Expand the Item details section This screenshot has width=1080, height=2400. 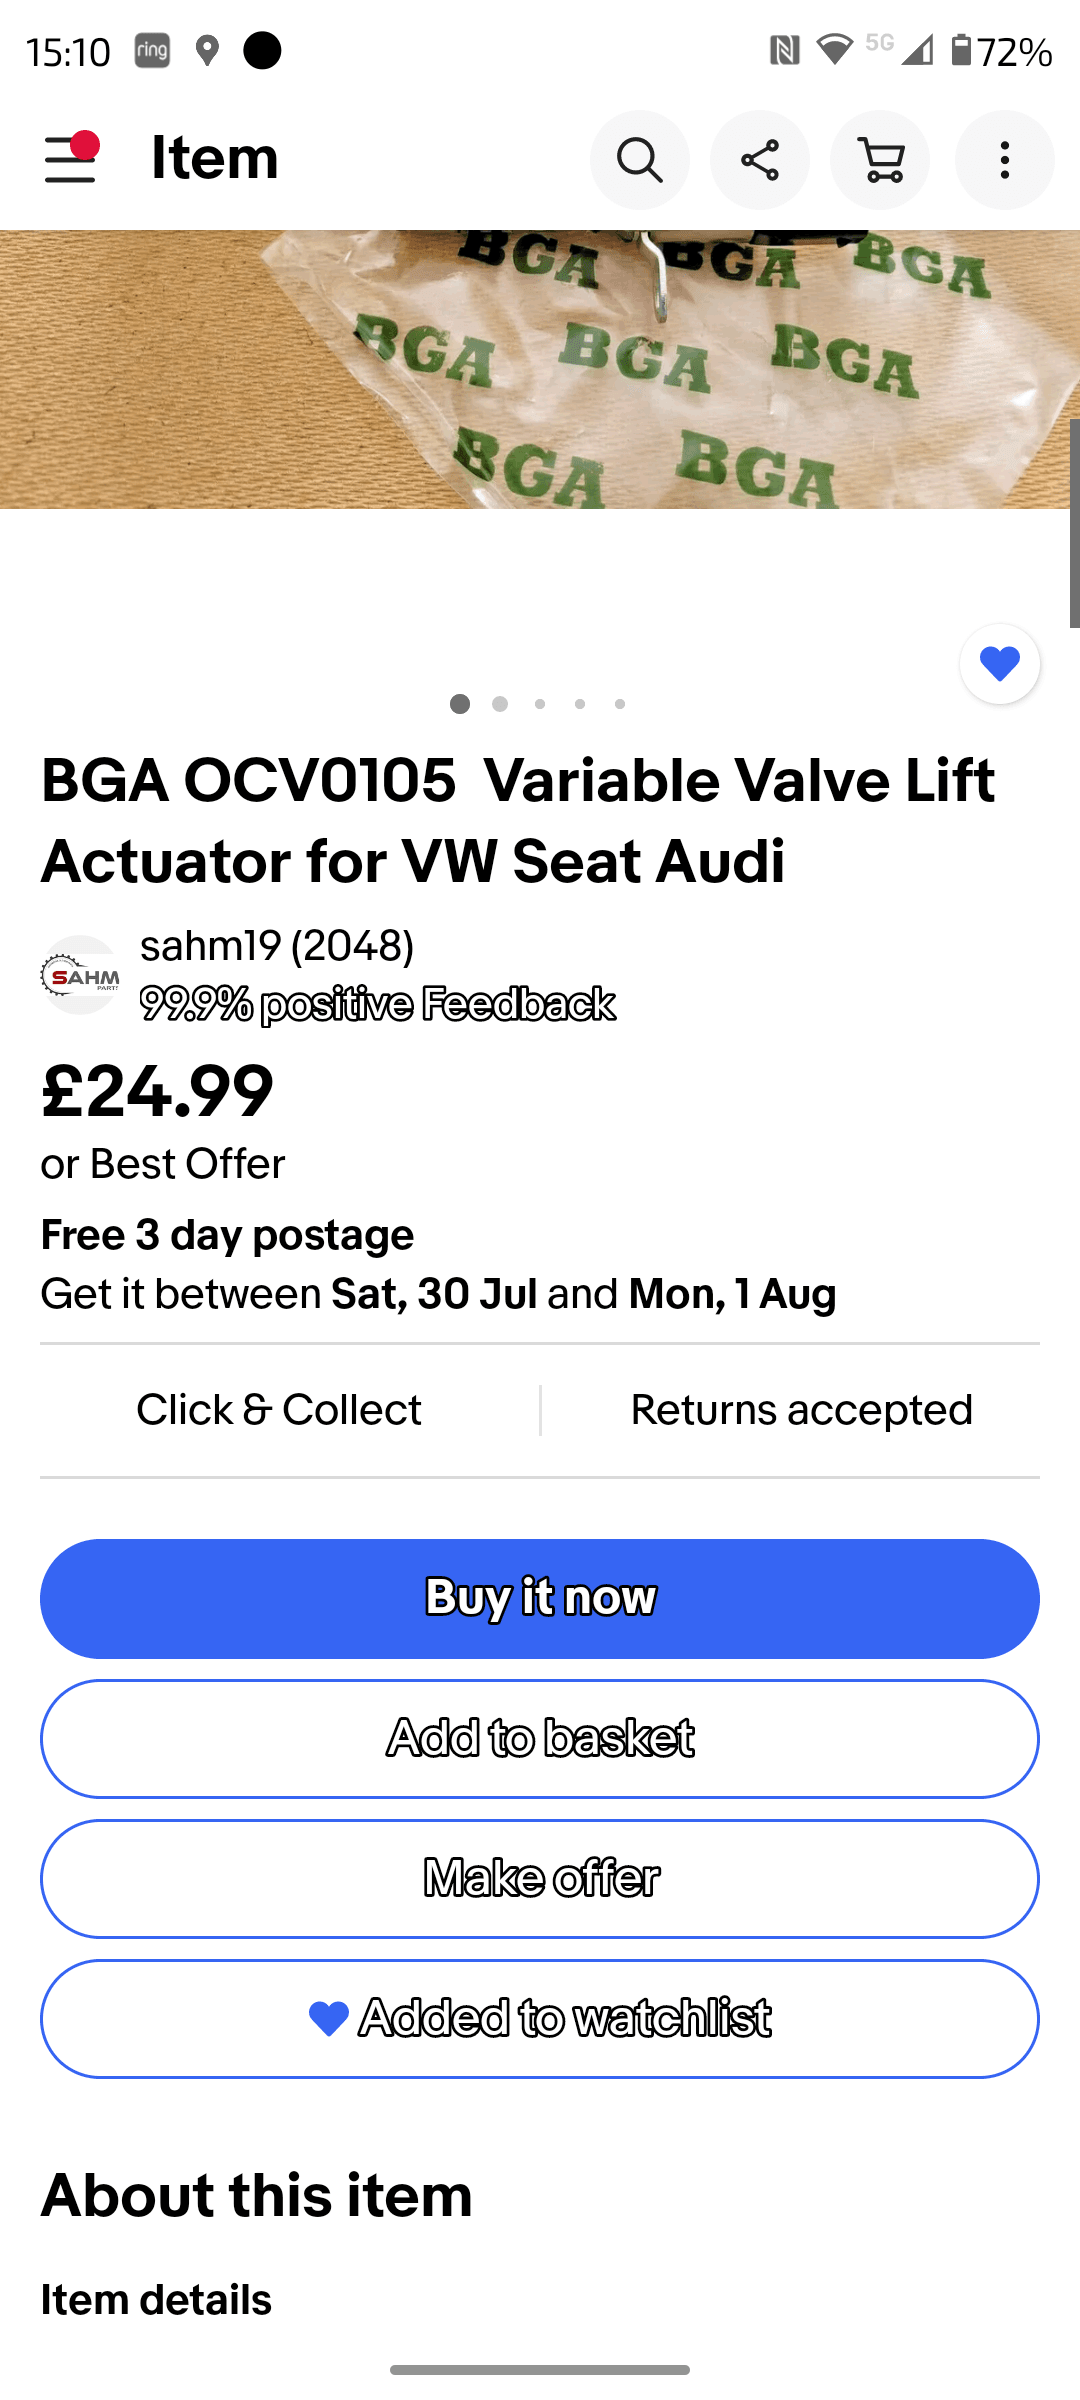[x=156, y=2300]
